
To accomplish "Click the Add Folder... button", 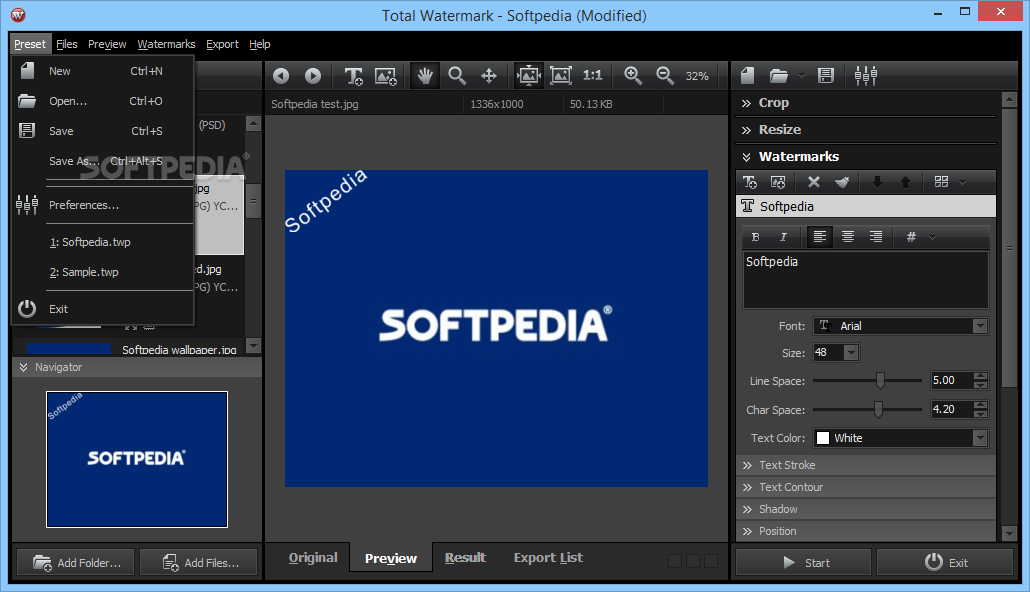I will [76, 562].
